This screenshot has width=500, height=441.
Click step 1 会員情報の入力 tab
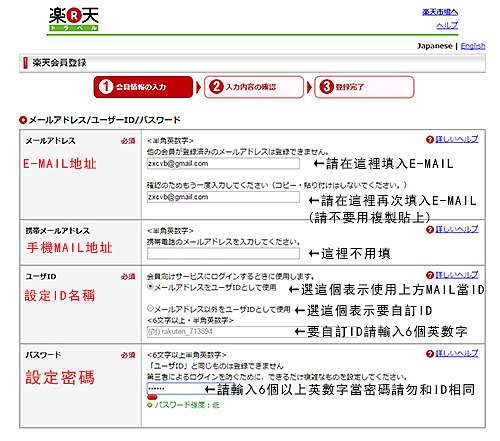[x=143, y=87]
